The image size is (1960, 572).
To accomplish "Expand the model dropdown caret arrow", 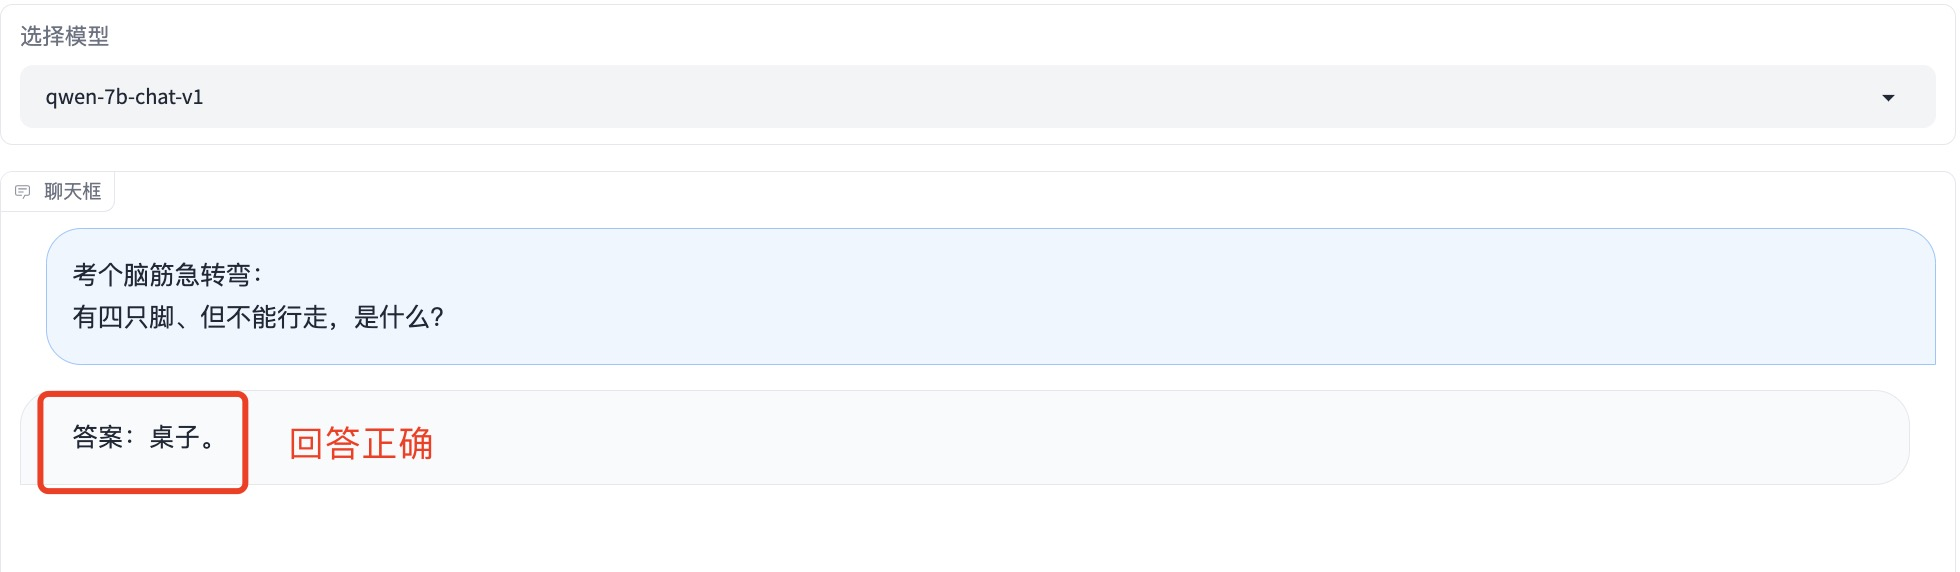I will [x=1888, y=98].
